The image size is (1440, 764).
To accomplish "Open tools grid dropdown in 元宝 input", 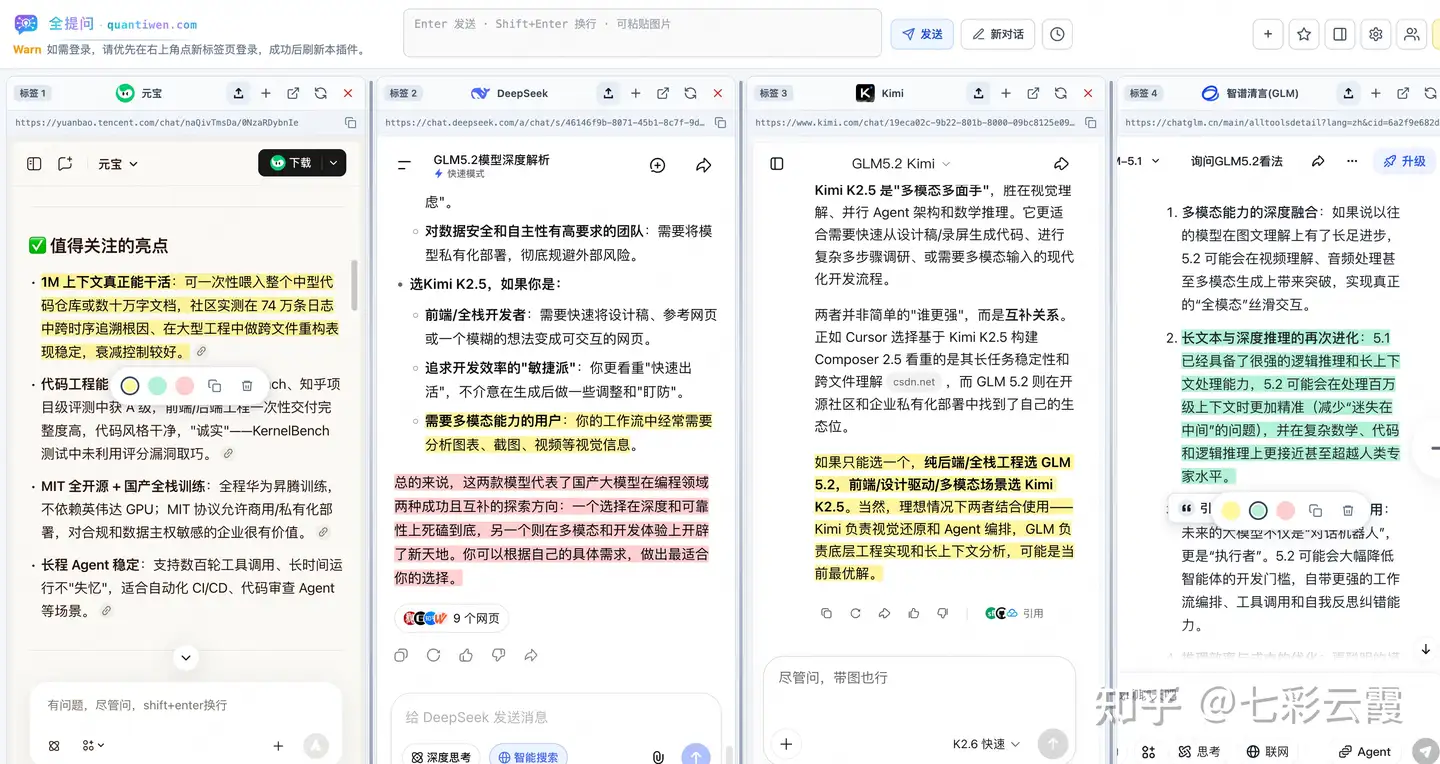I will click(x=93, y=745).
